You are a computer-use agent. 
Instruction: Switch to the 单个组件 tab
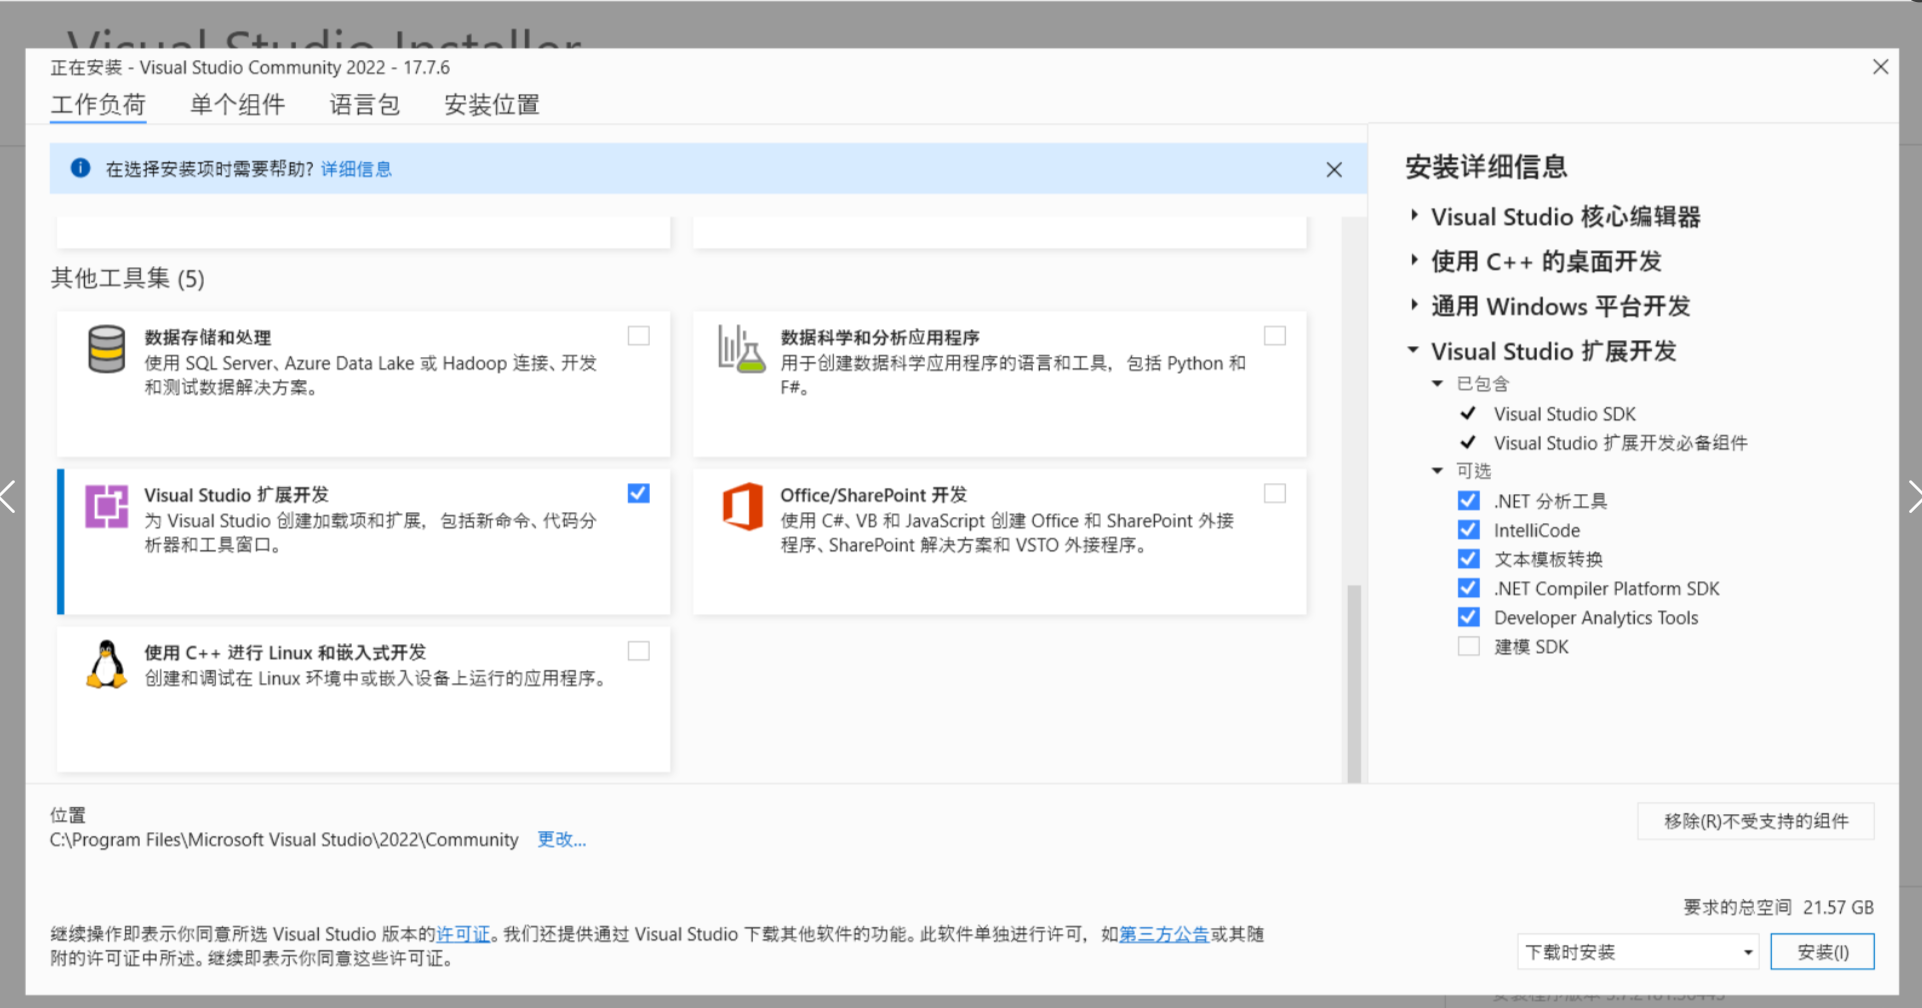238,105
